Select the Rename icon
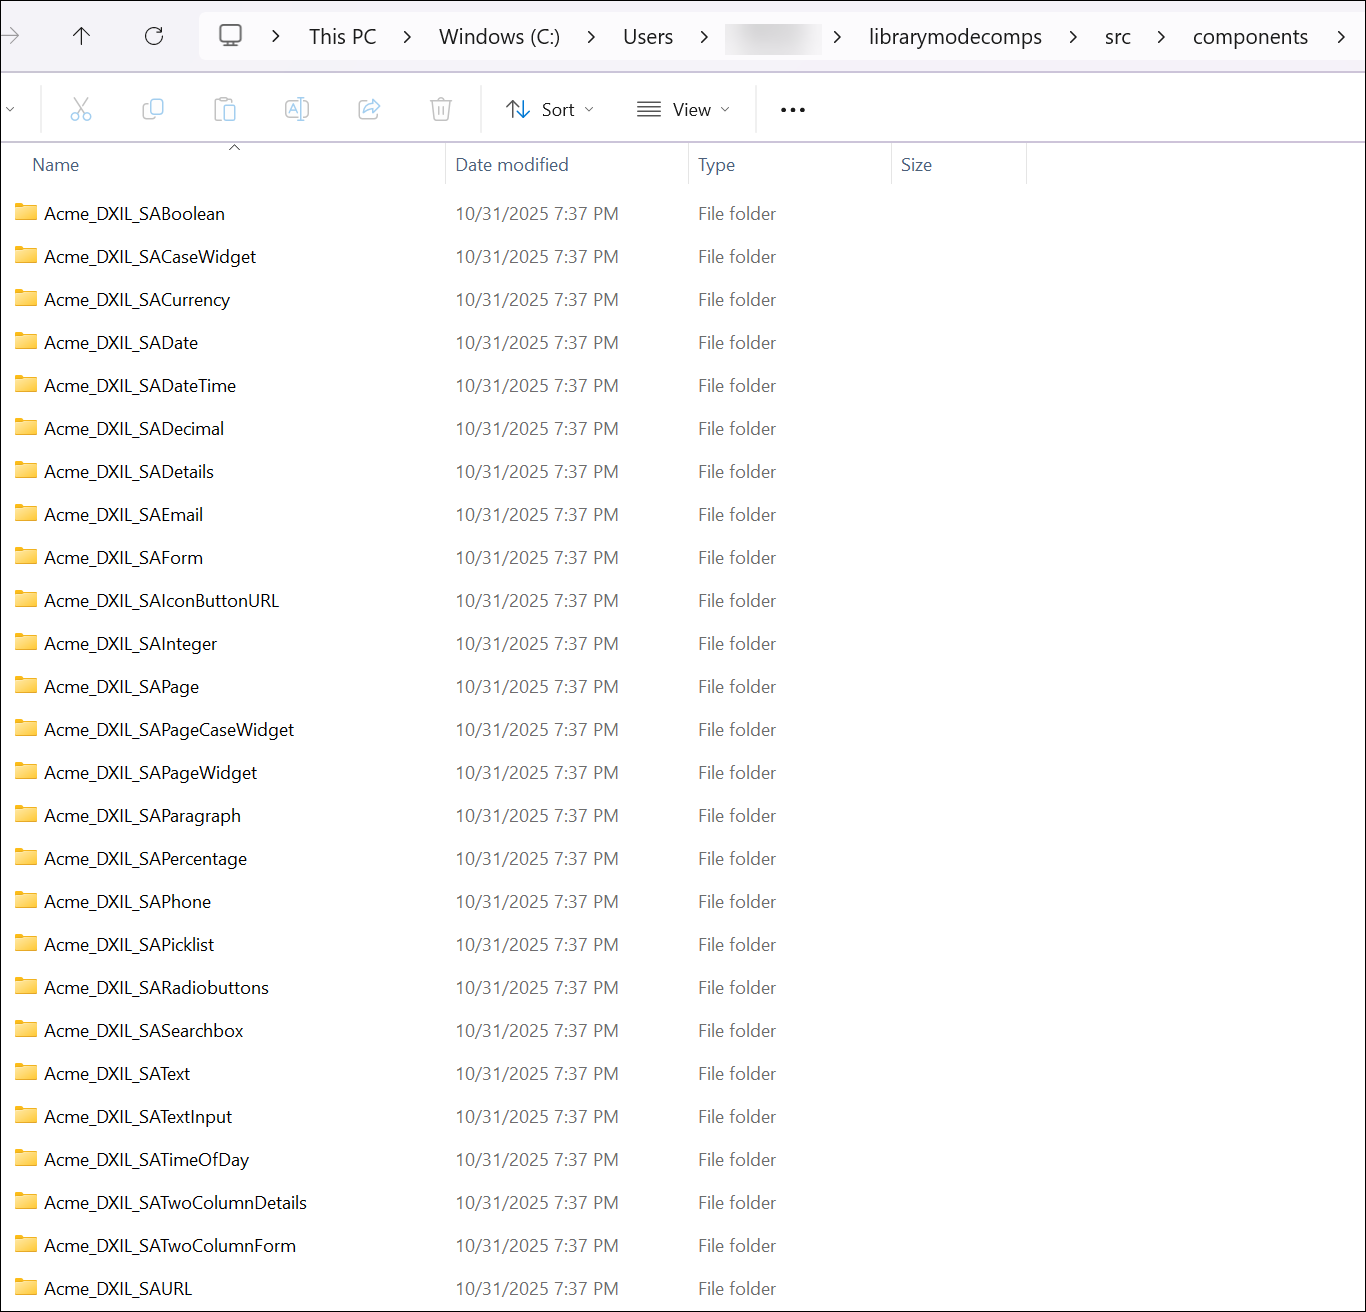The width and height of the screenshot is (1366, 1312). click(297, 109)
